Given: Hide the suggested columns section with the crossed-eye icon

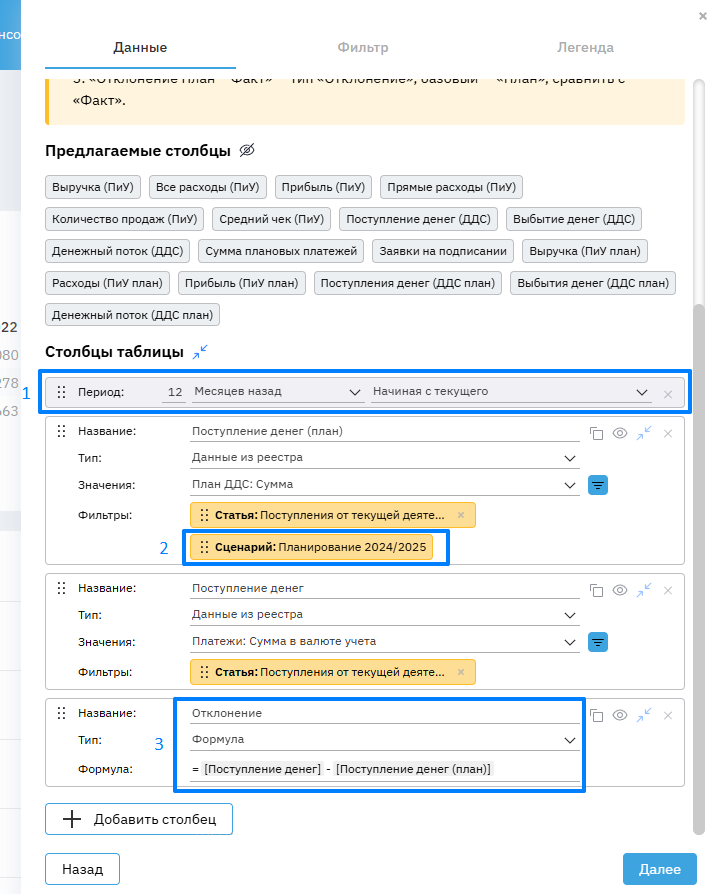Looking at the screenshot, I should [247, 151].
